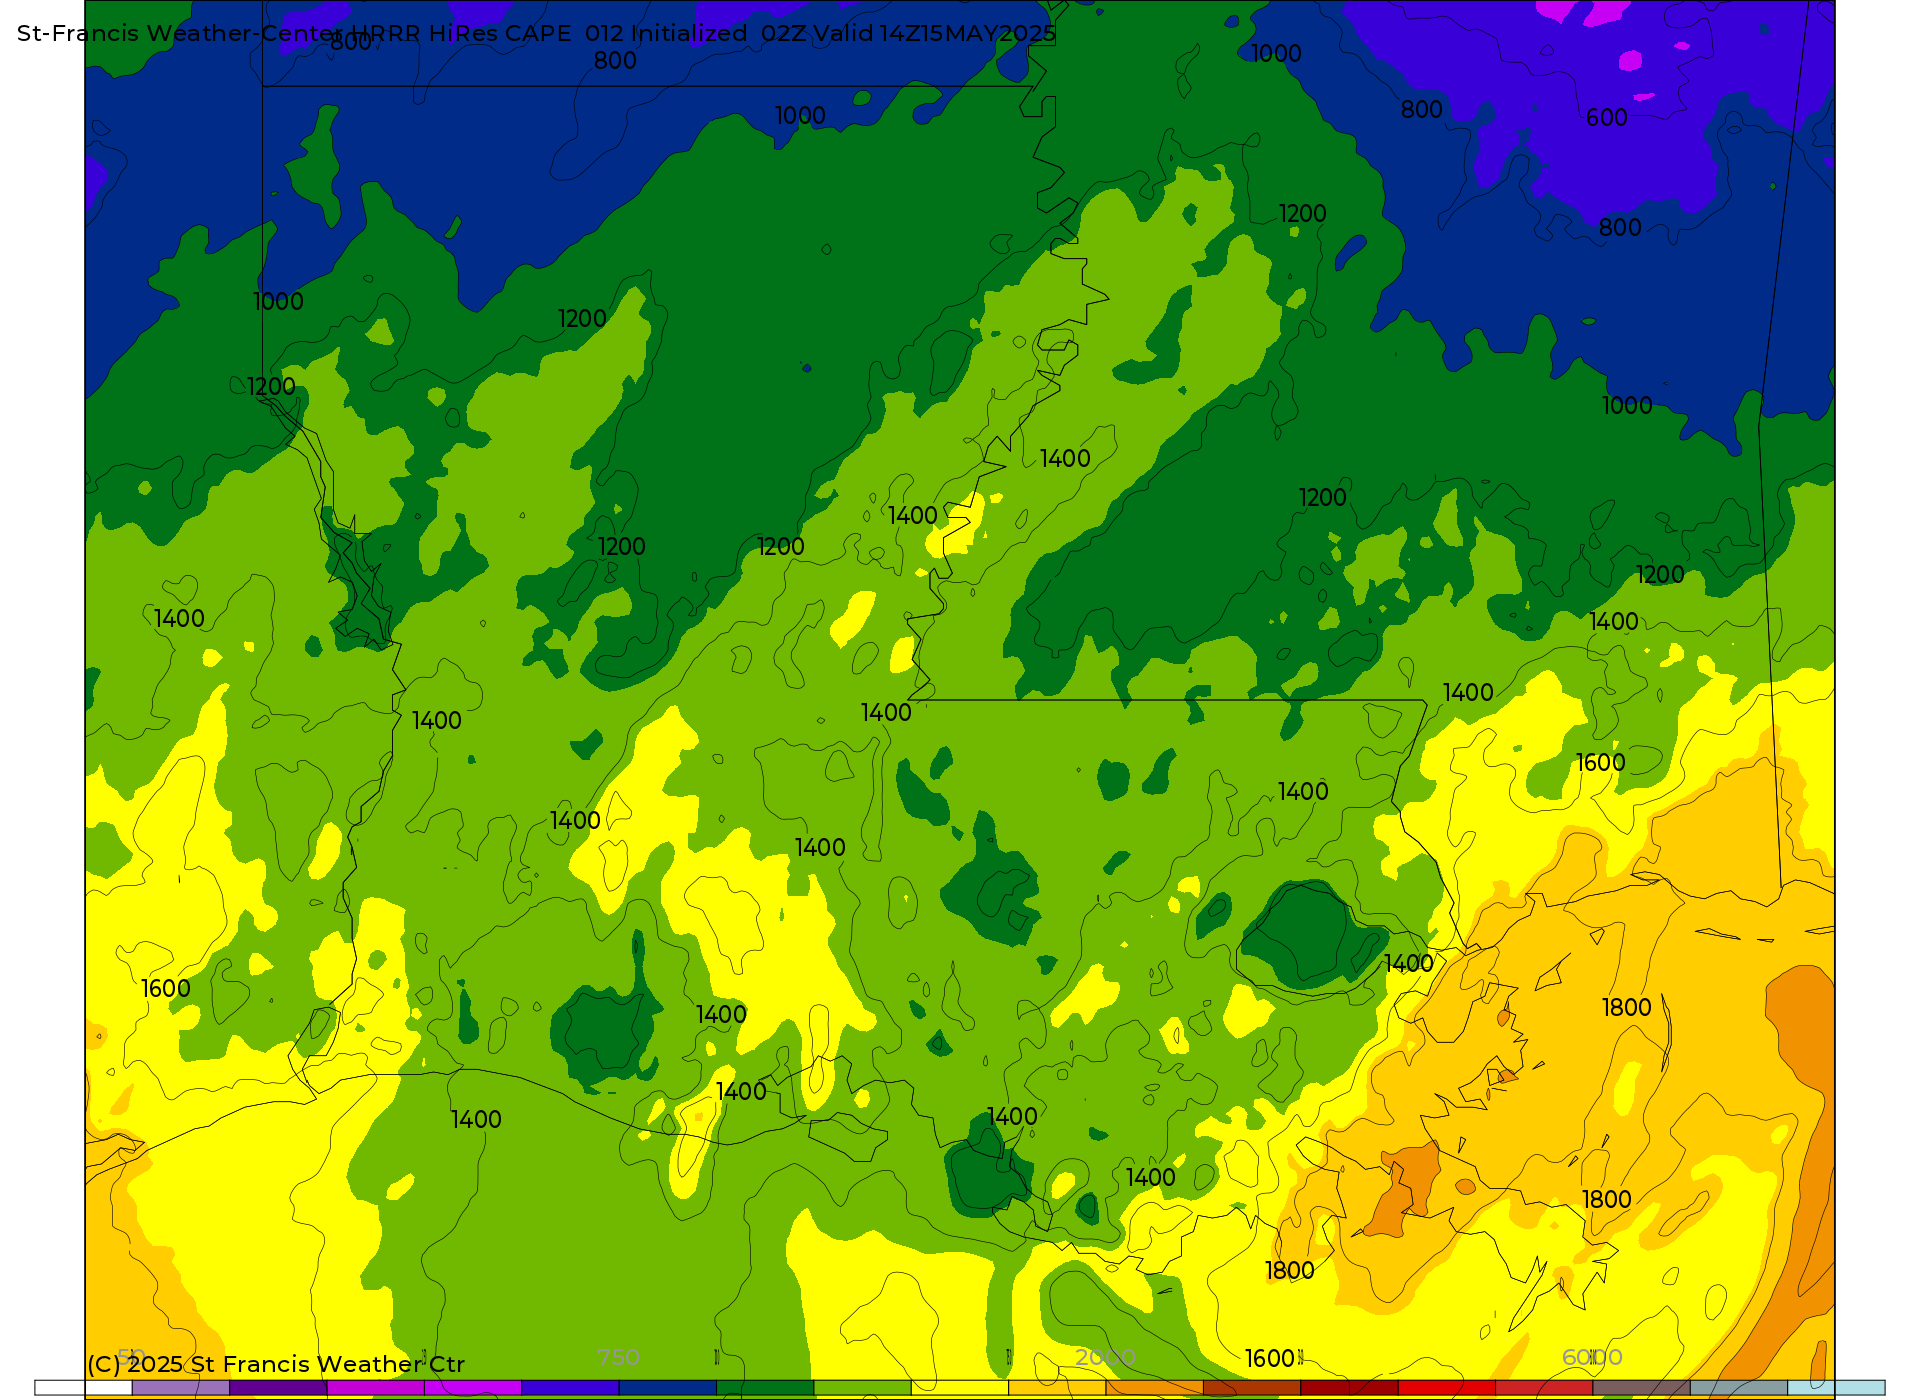The image size is (1920, 1400).
Task: Select the bright violet legend swatch
Action: point(473,1388)
